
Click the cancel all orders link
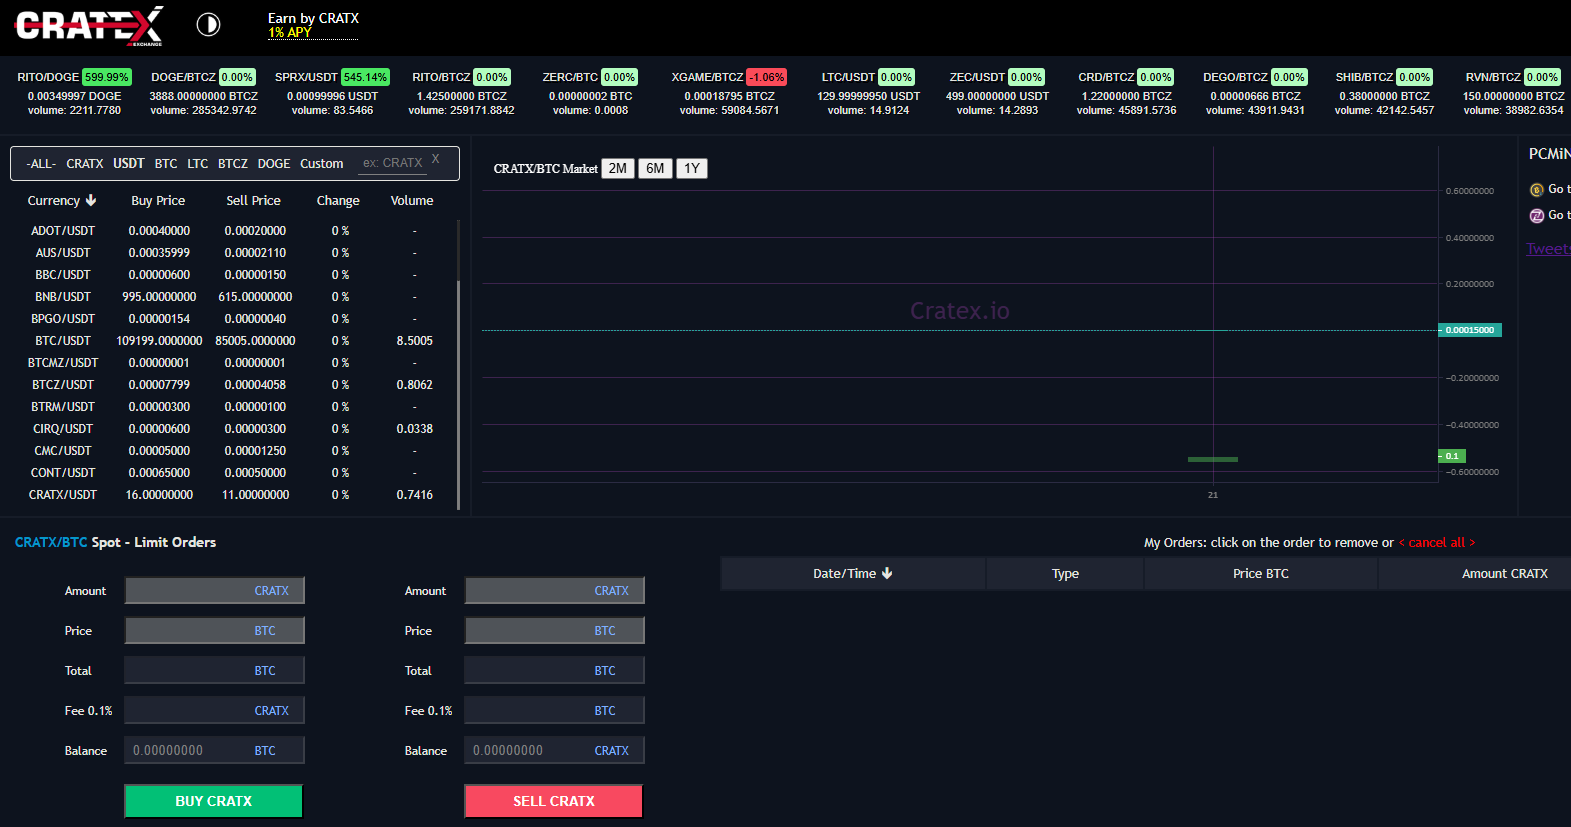click(x=1437, y=542)
